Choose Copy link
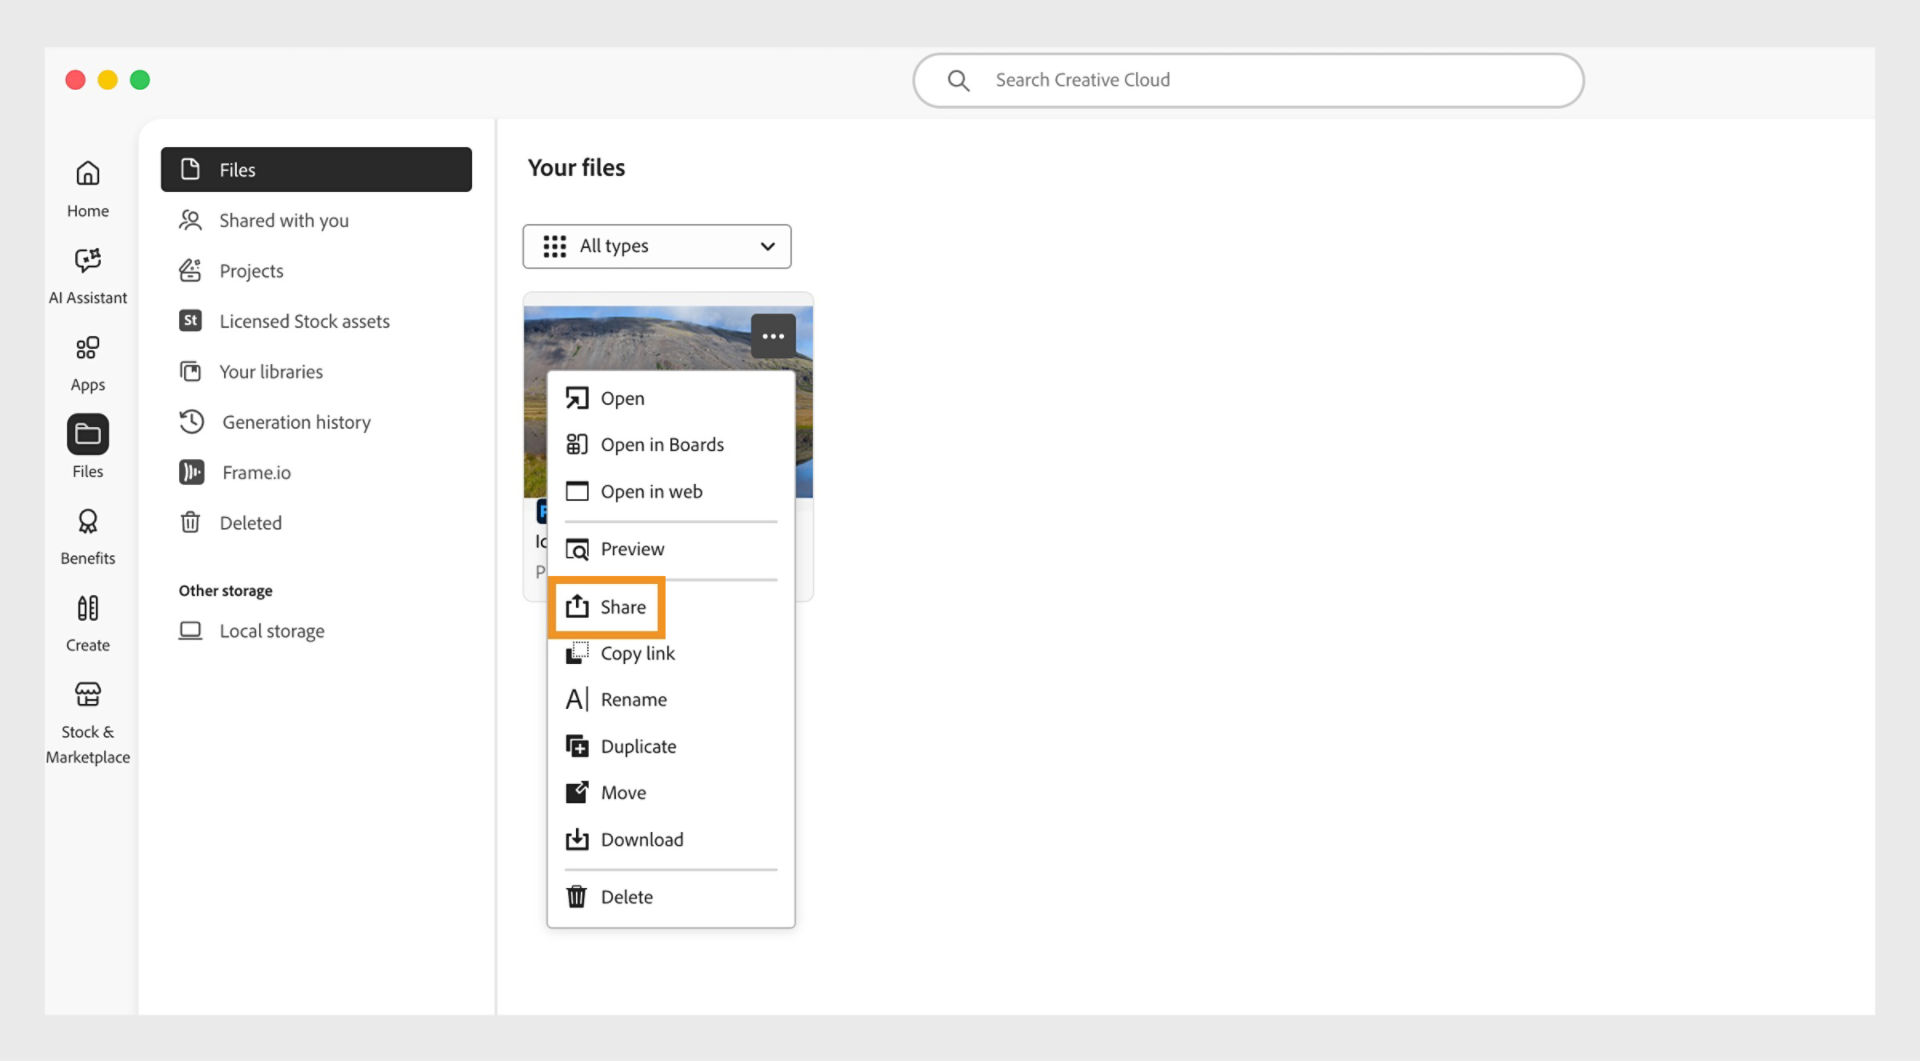Viewport: 1920px width, 1061px height. tap(671, 653)
